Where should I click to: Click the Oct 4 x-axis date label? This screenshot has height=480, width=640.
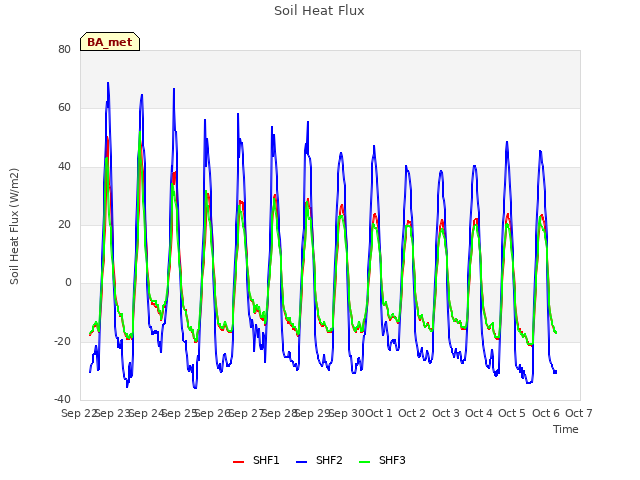(x=479, y=413)
